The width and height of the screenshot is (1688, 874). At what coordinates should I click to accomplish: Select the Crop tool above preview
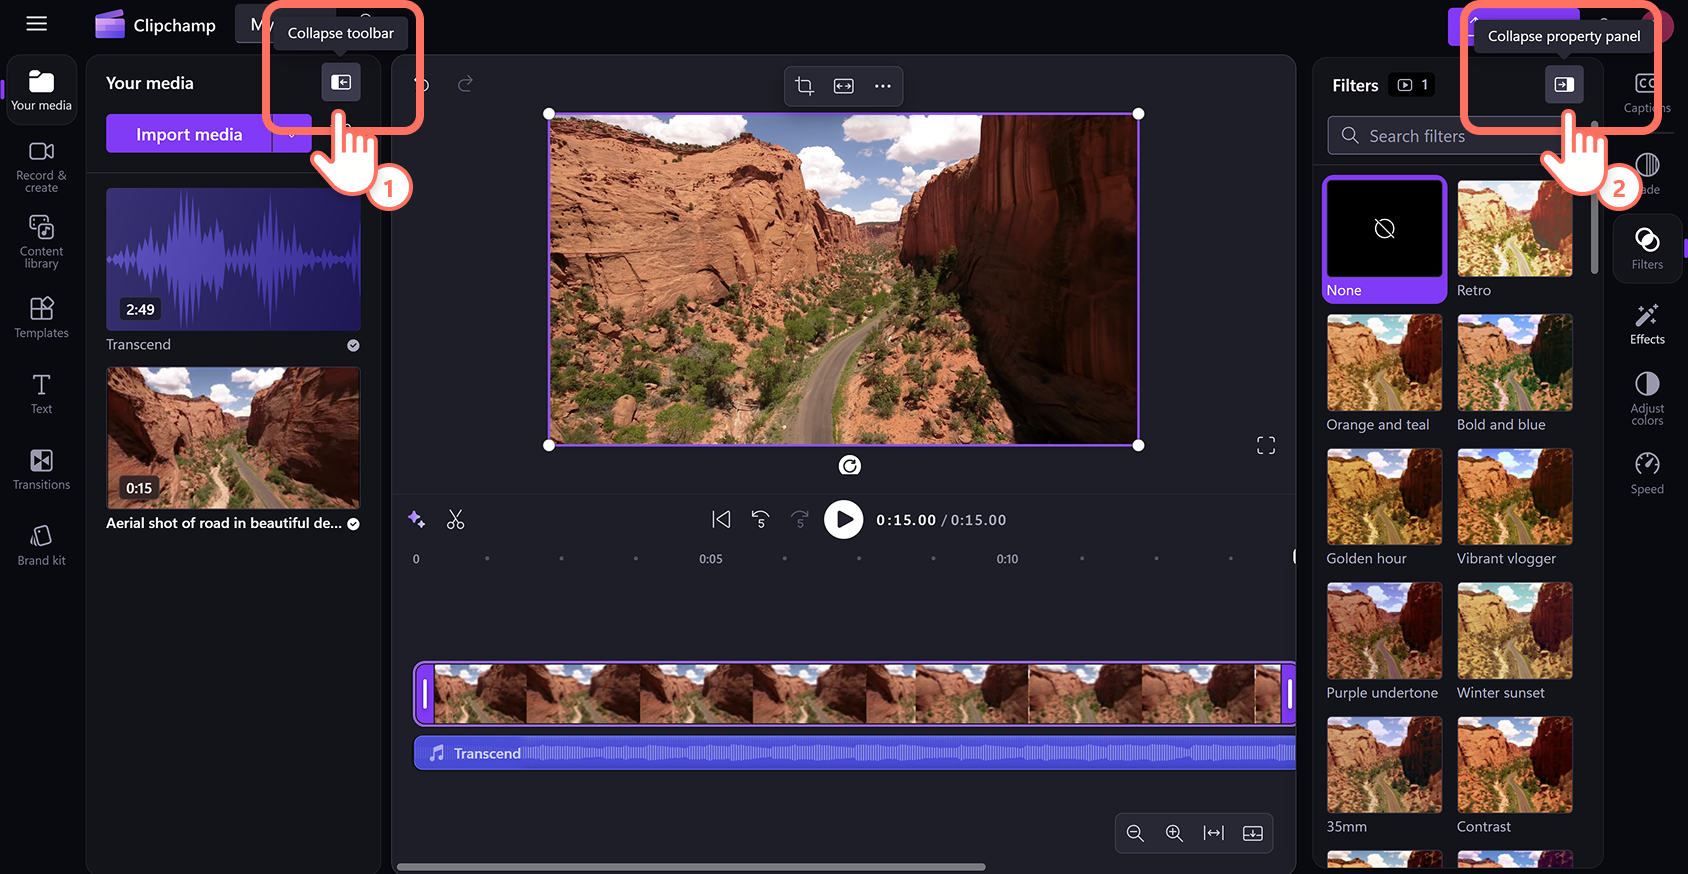click(x=804, y=86)
